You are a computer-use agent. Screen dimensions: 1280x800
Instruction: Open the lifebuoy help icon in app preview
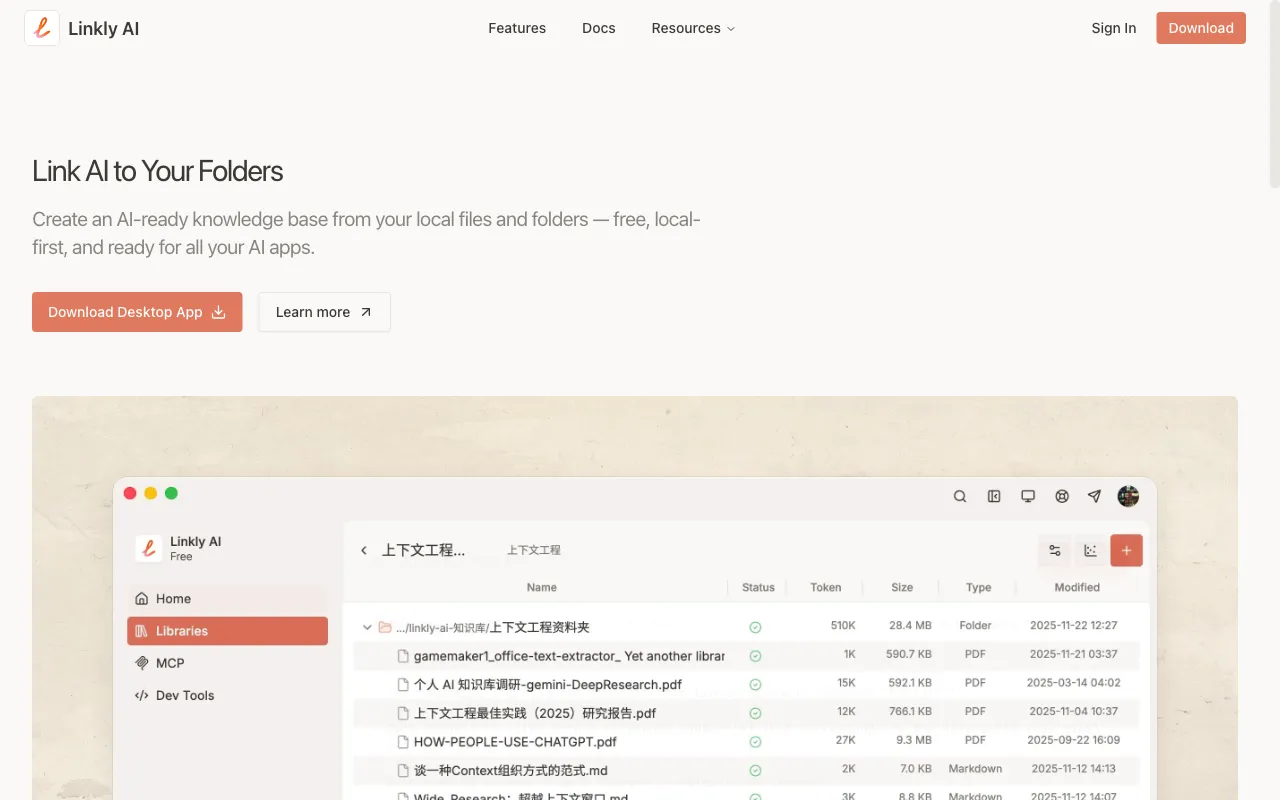(1062, 496)
